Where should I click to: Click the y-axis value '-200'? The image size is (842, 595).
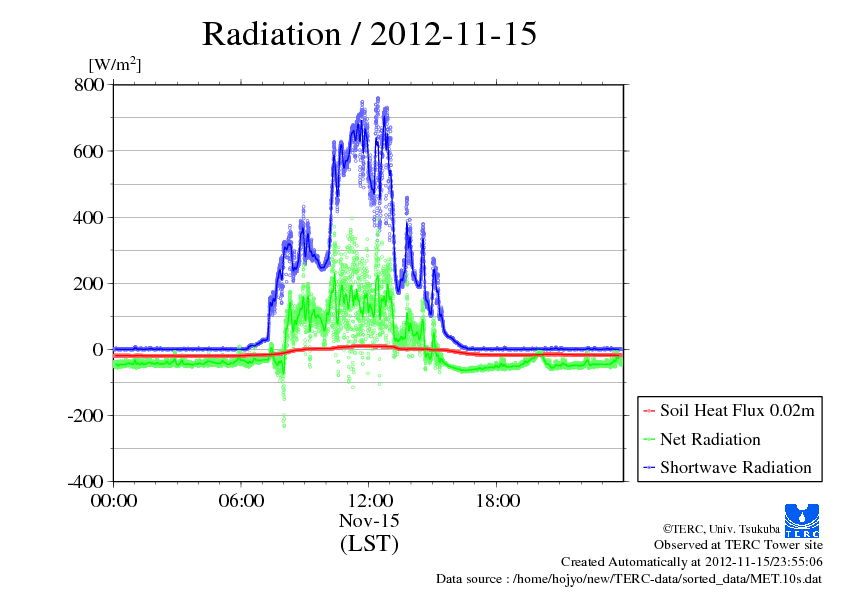pyautogui.click(x=85, y=416)
